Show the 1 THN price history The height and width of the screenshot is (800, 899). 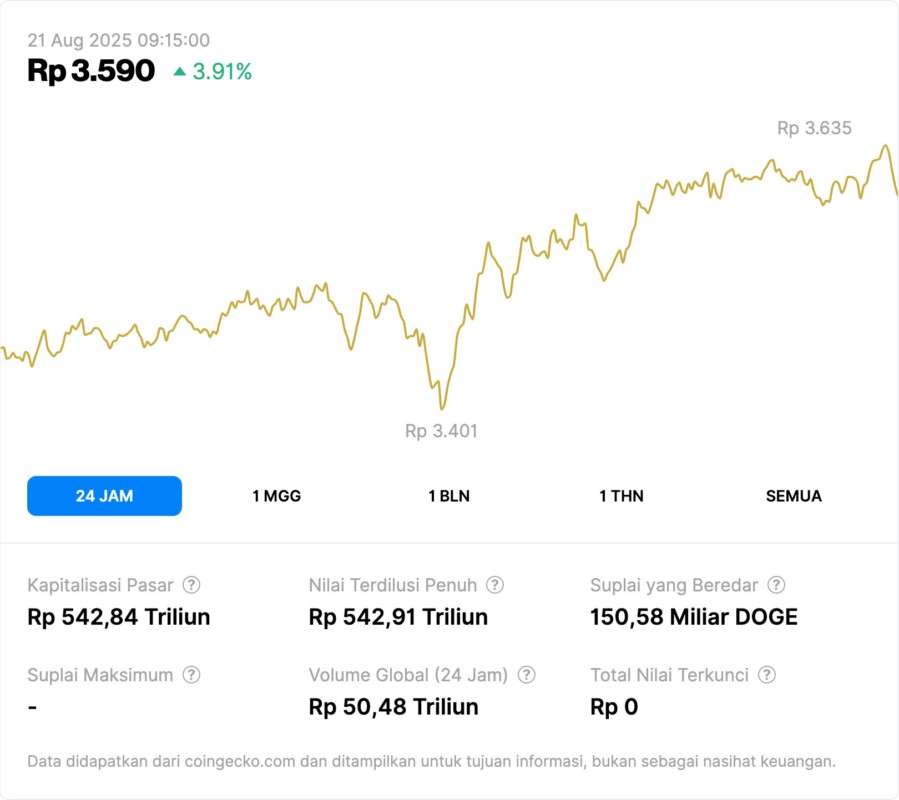click(x=621, y=496)
